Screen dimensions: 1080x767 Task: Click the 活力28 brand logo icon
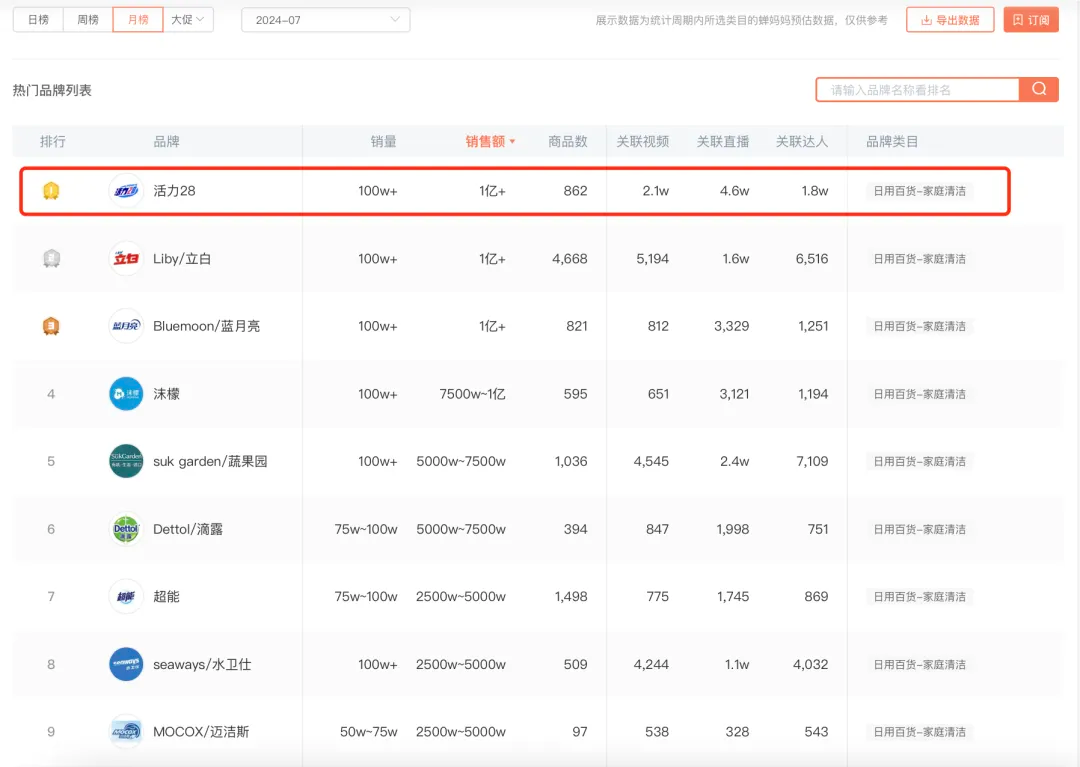(x=126, y=191)
